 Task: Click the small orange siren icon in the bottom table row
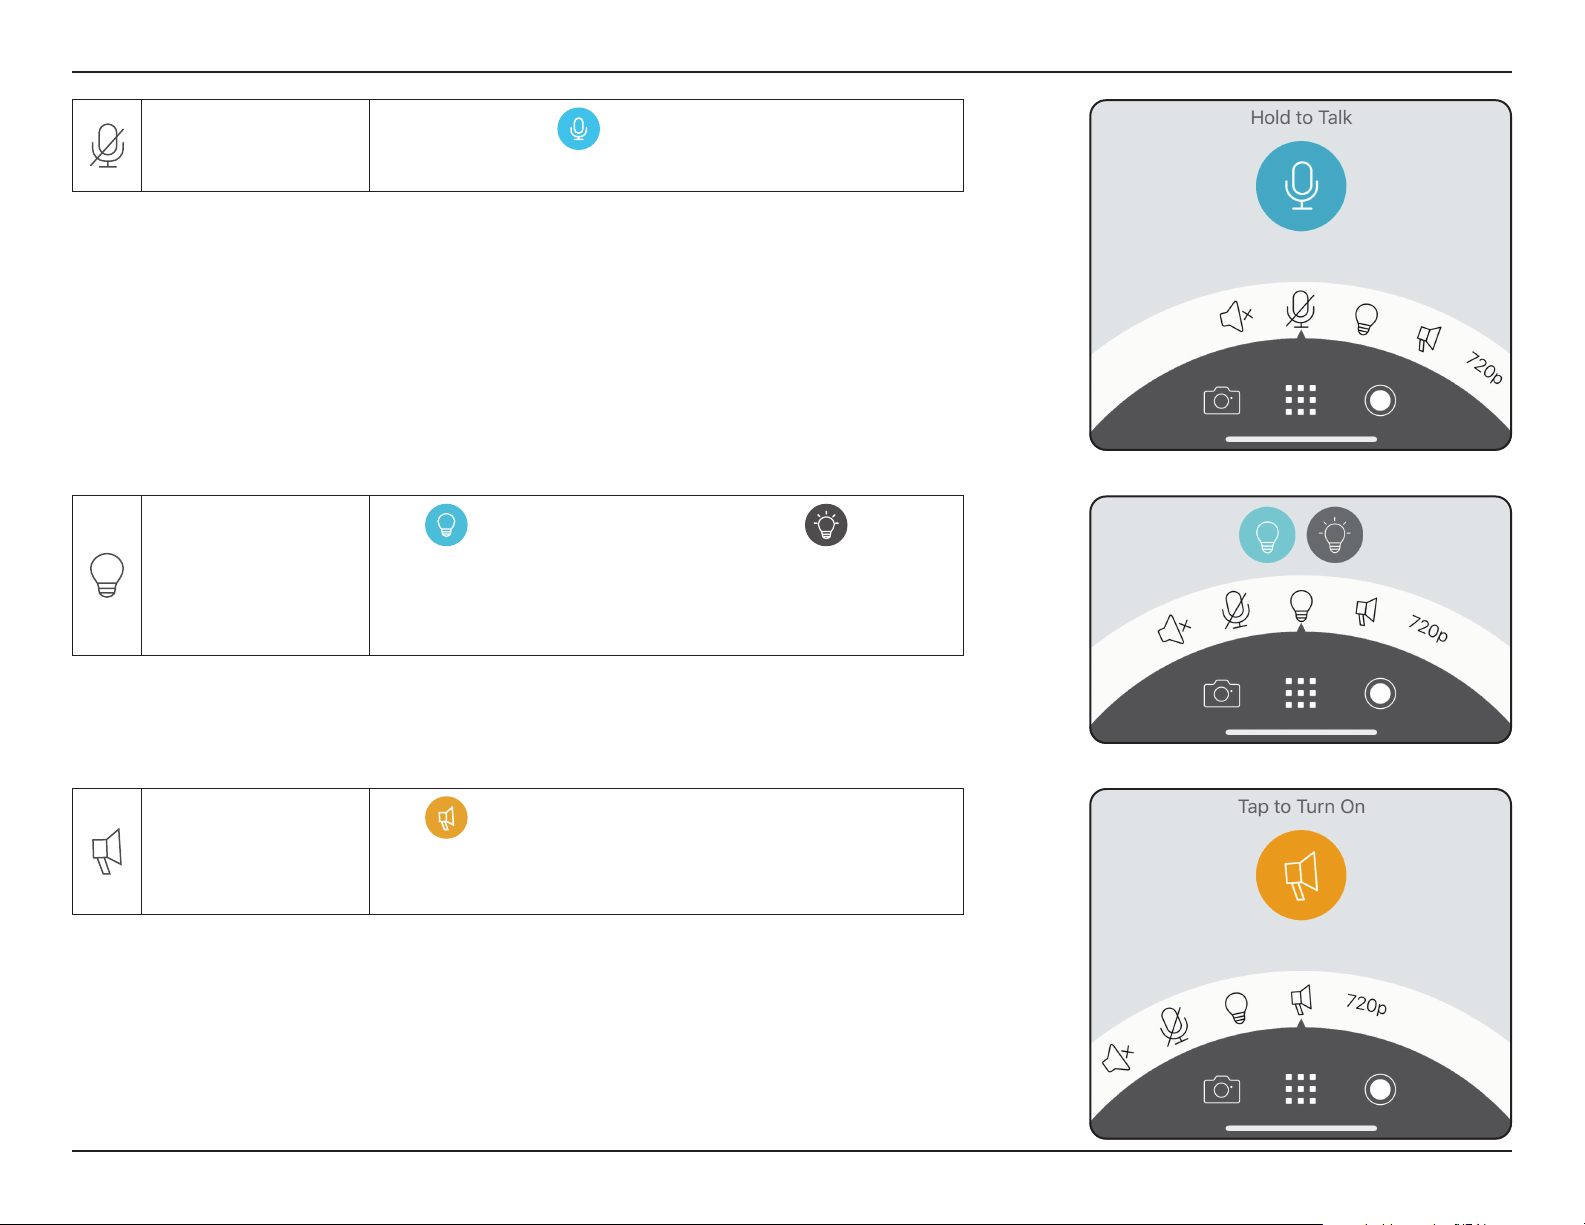coord(446,817)
